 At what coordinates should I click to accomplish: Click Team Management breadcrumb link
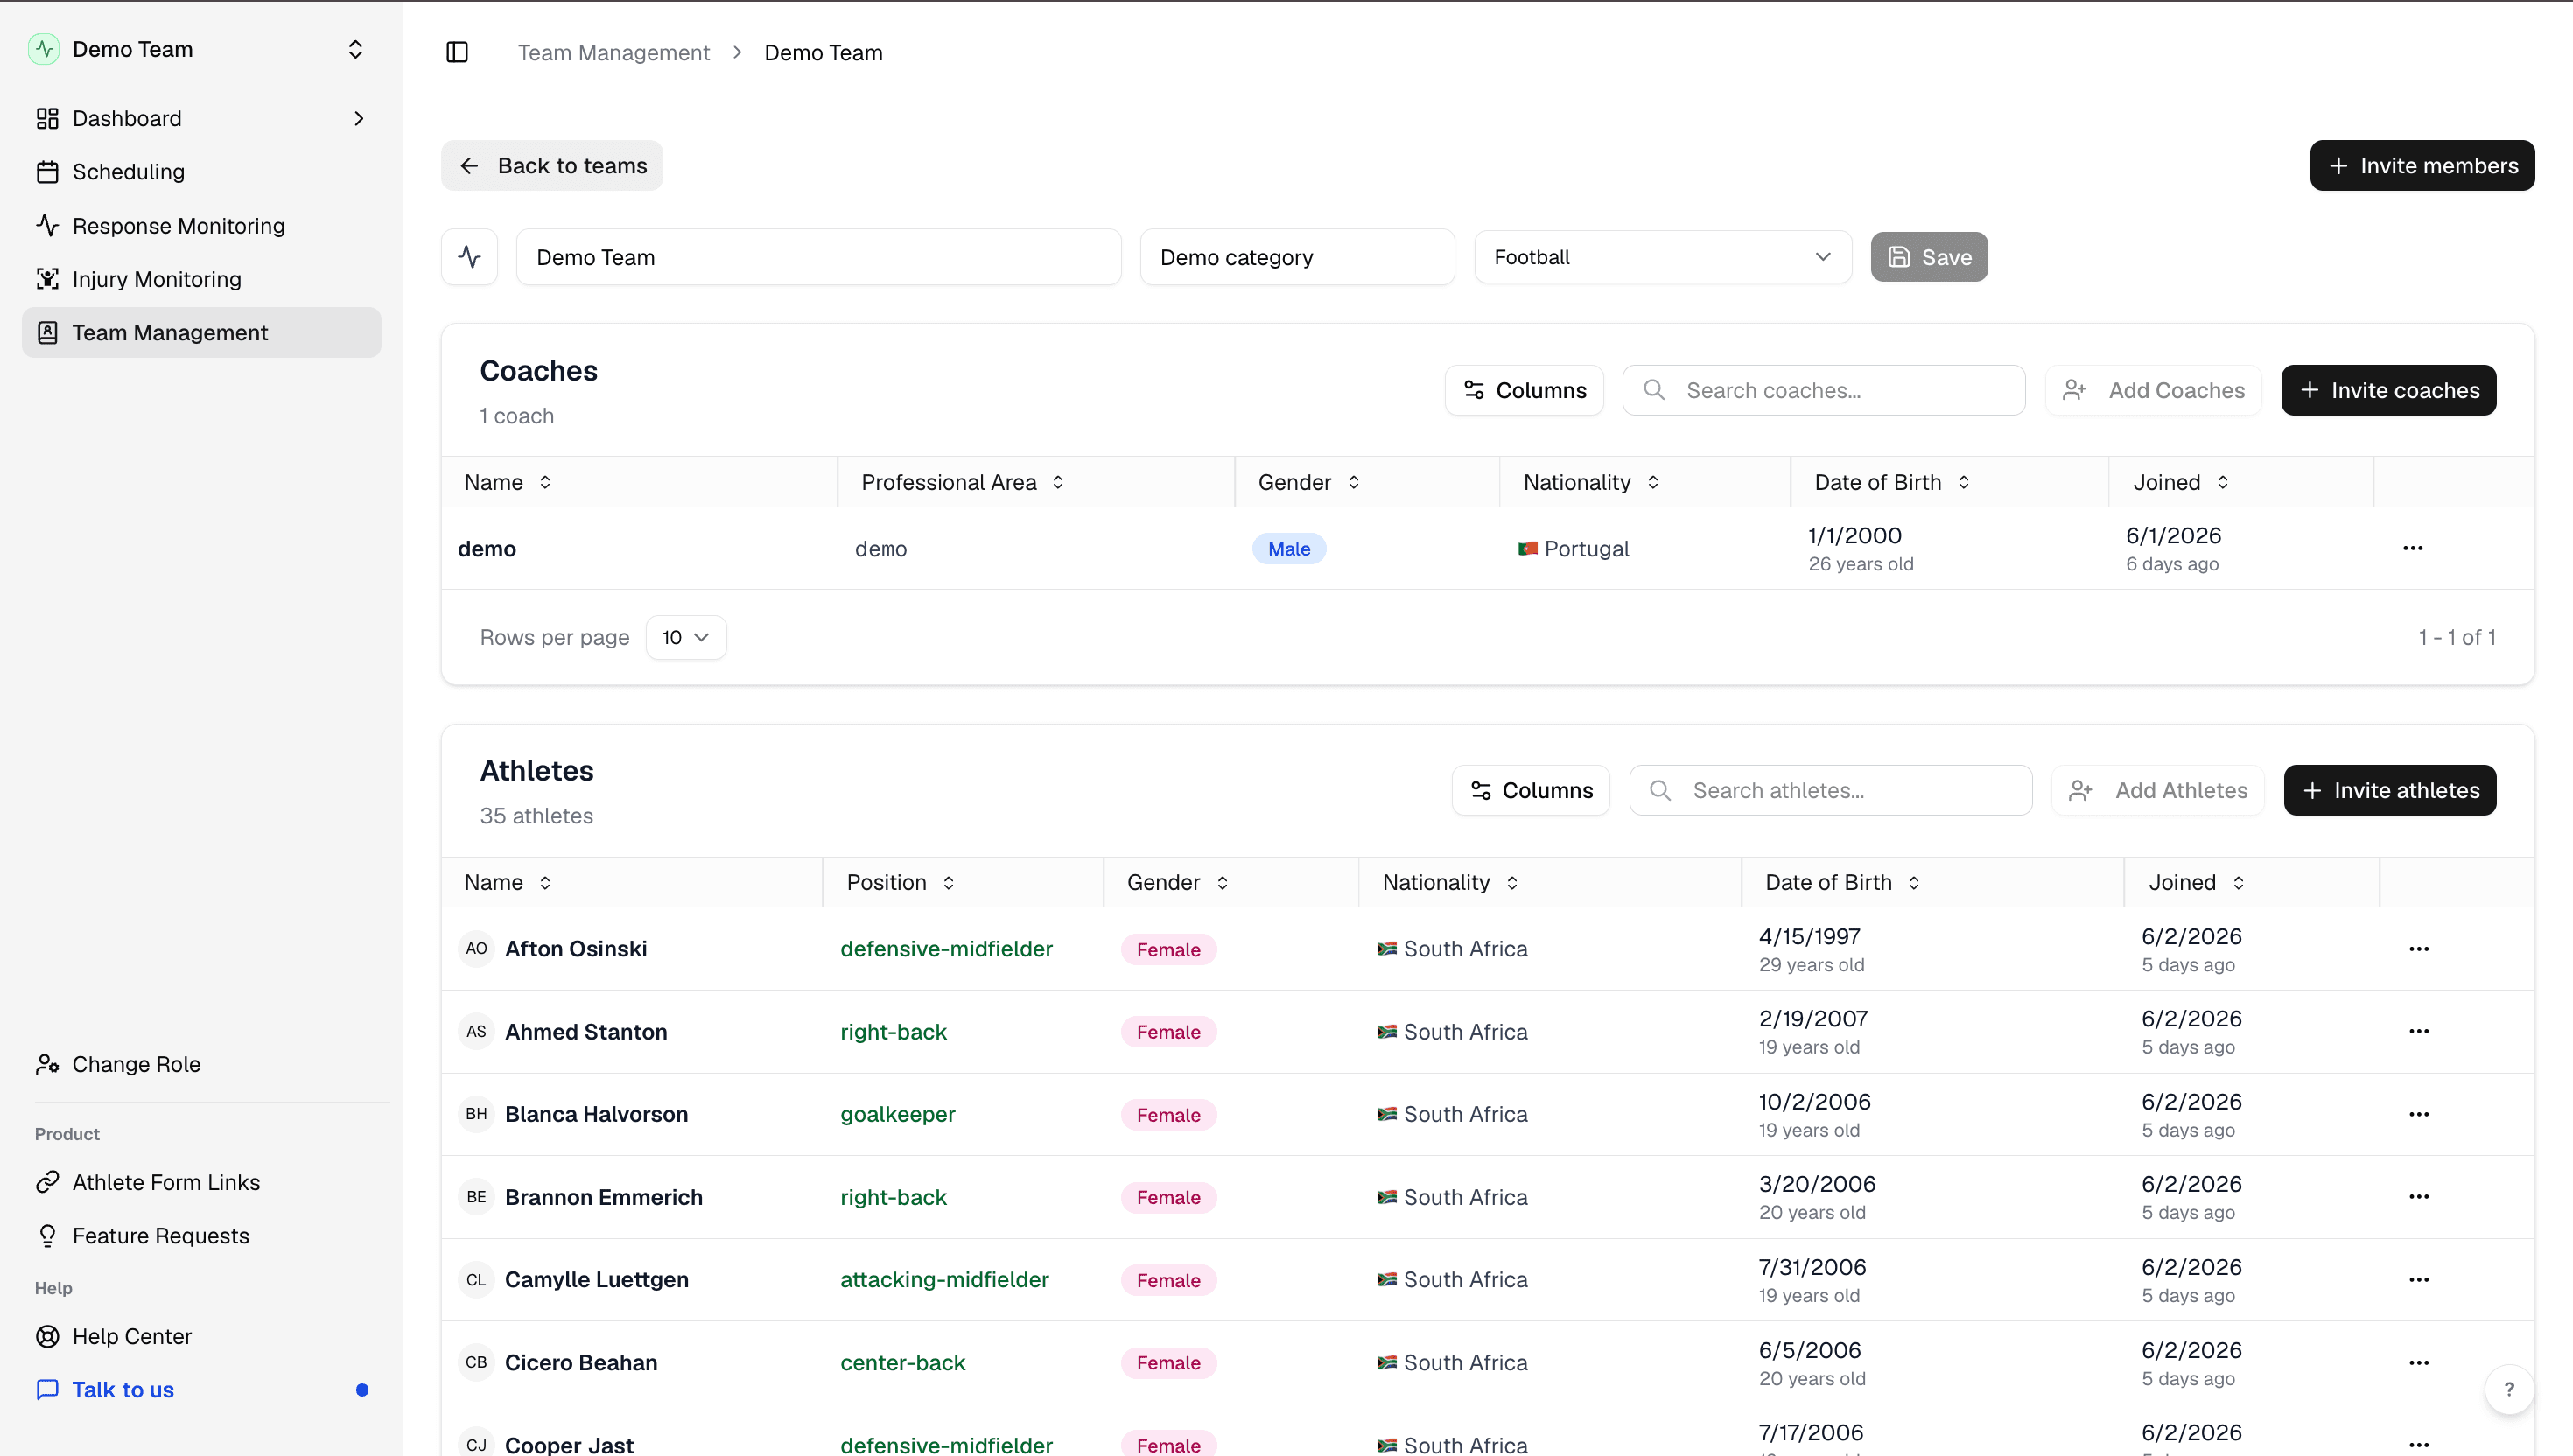[x=613, y=52]
